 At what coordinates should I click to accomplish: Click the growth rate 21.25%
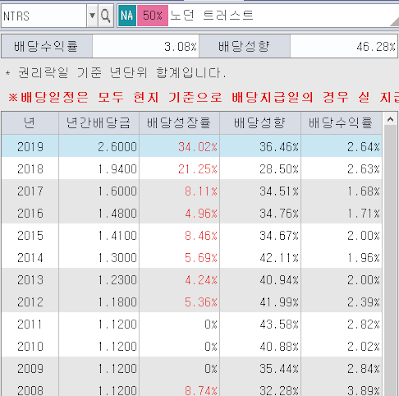(198, 169)
